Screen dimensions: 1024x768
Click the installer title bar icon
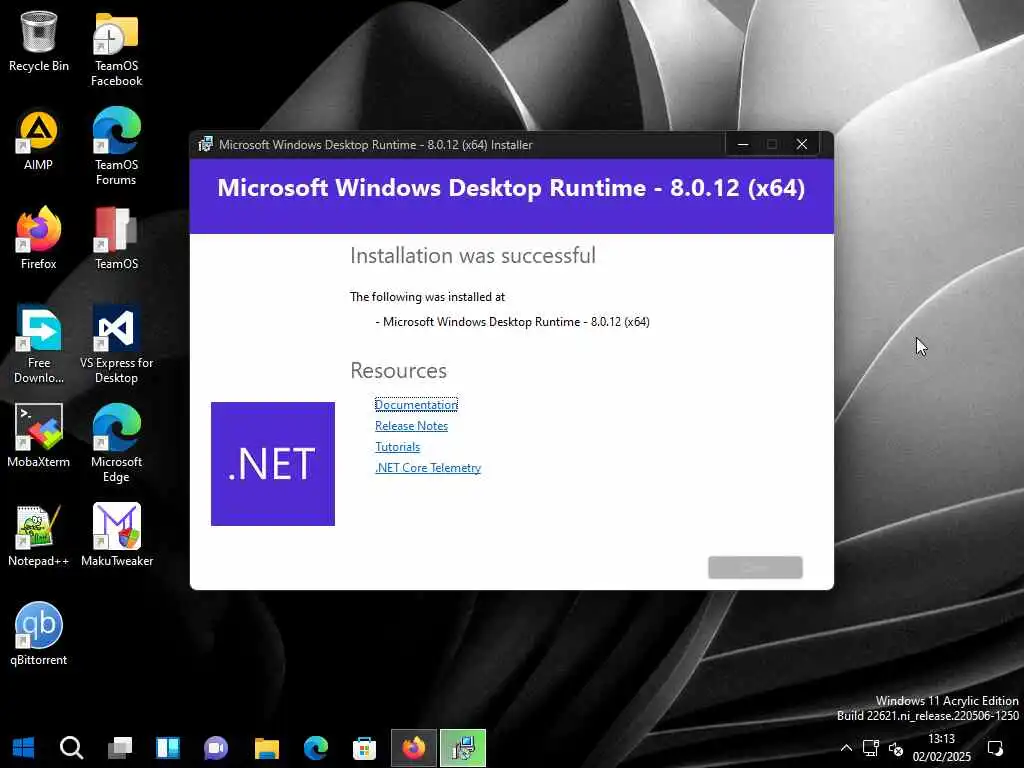click(205, 144)
